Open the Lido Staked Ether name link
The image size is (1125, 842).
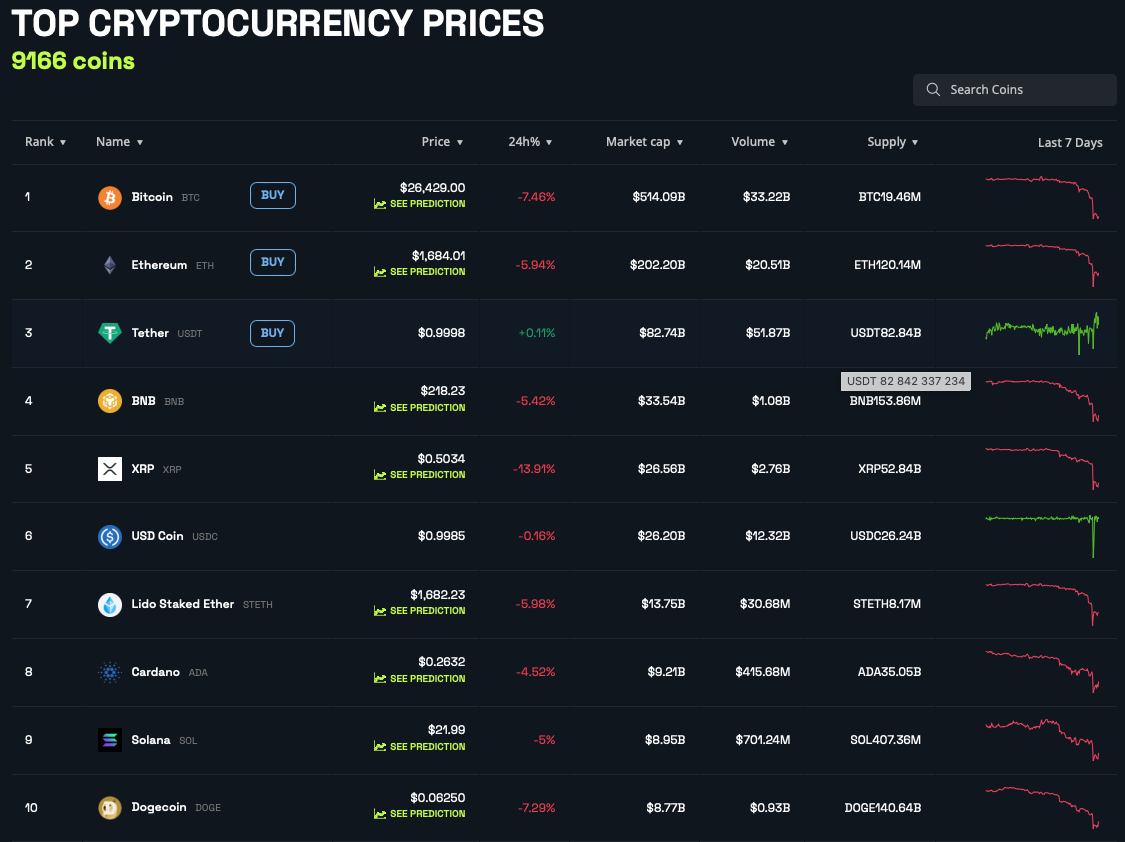coord(182,604)
